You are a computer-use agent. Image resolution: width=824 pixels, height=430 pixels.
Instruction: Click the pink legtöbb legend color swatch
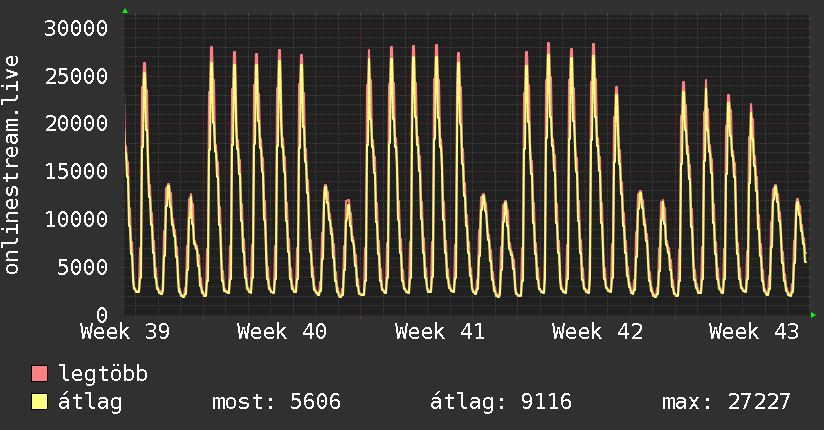[39, 373]
